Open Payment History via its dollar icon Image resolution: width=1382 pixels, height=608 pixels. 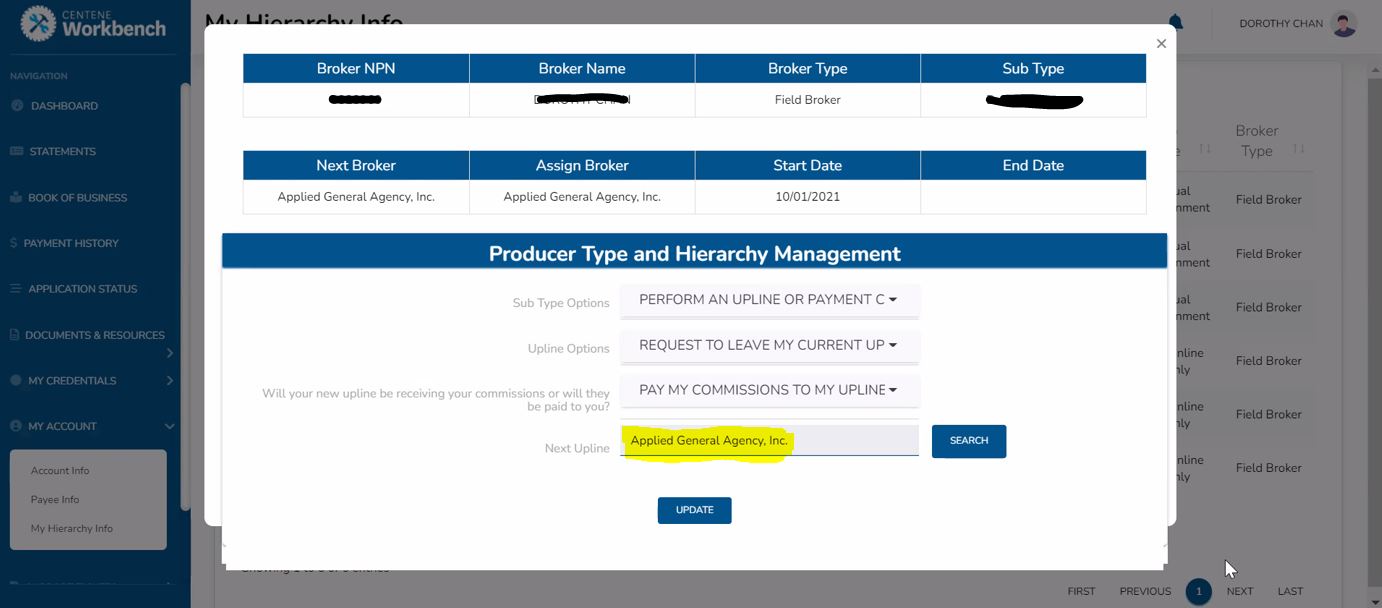[17, 242]
